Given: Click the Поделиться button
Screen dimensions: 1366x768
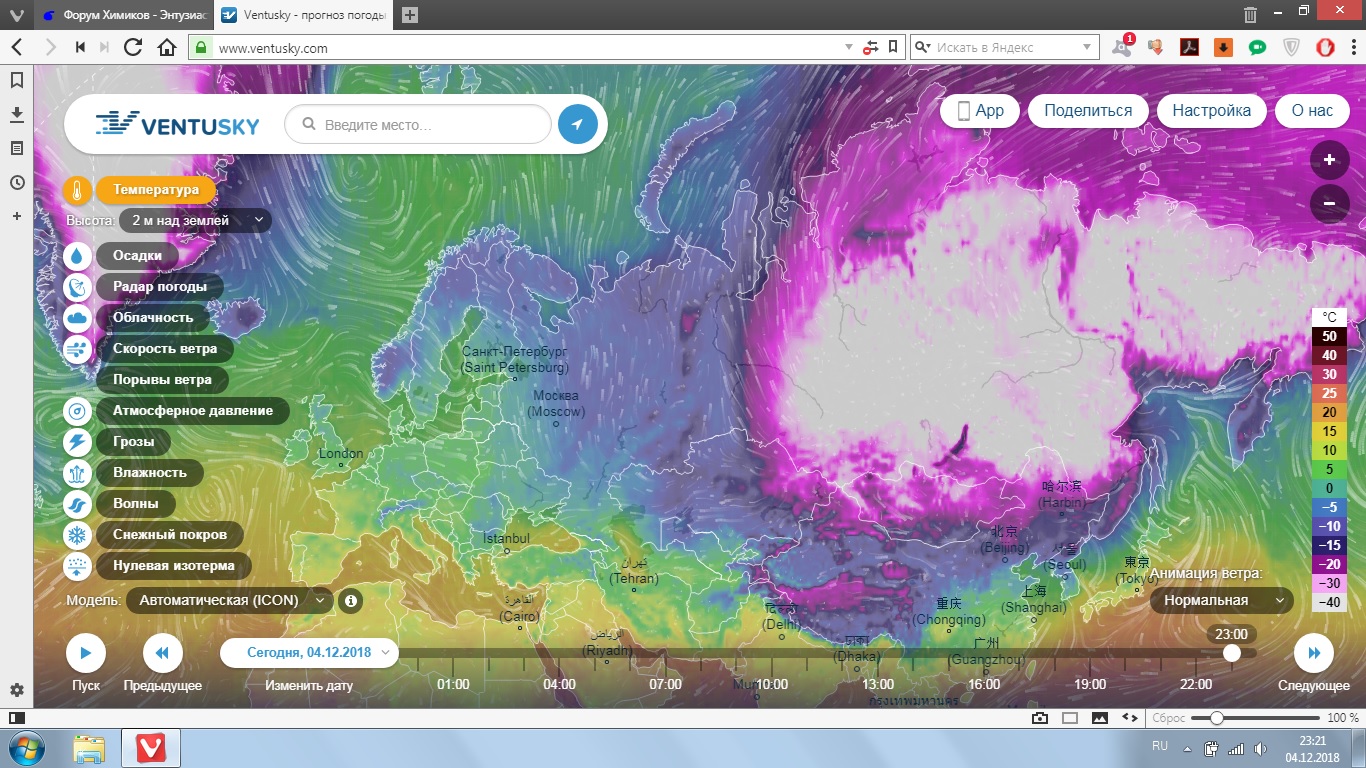Looking at the screenshot, I should [x=1088, y=111].
